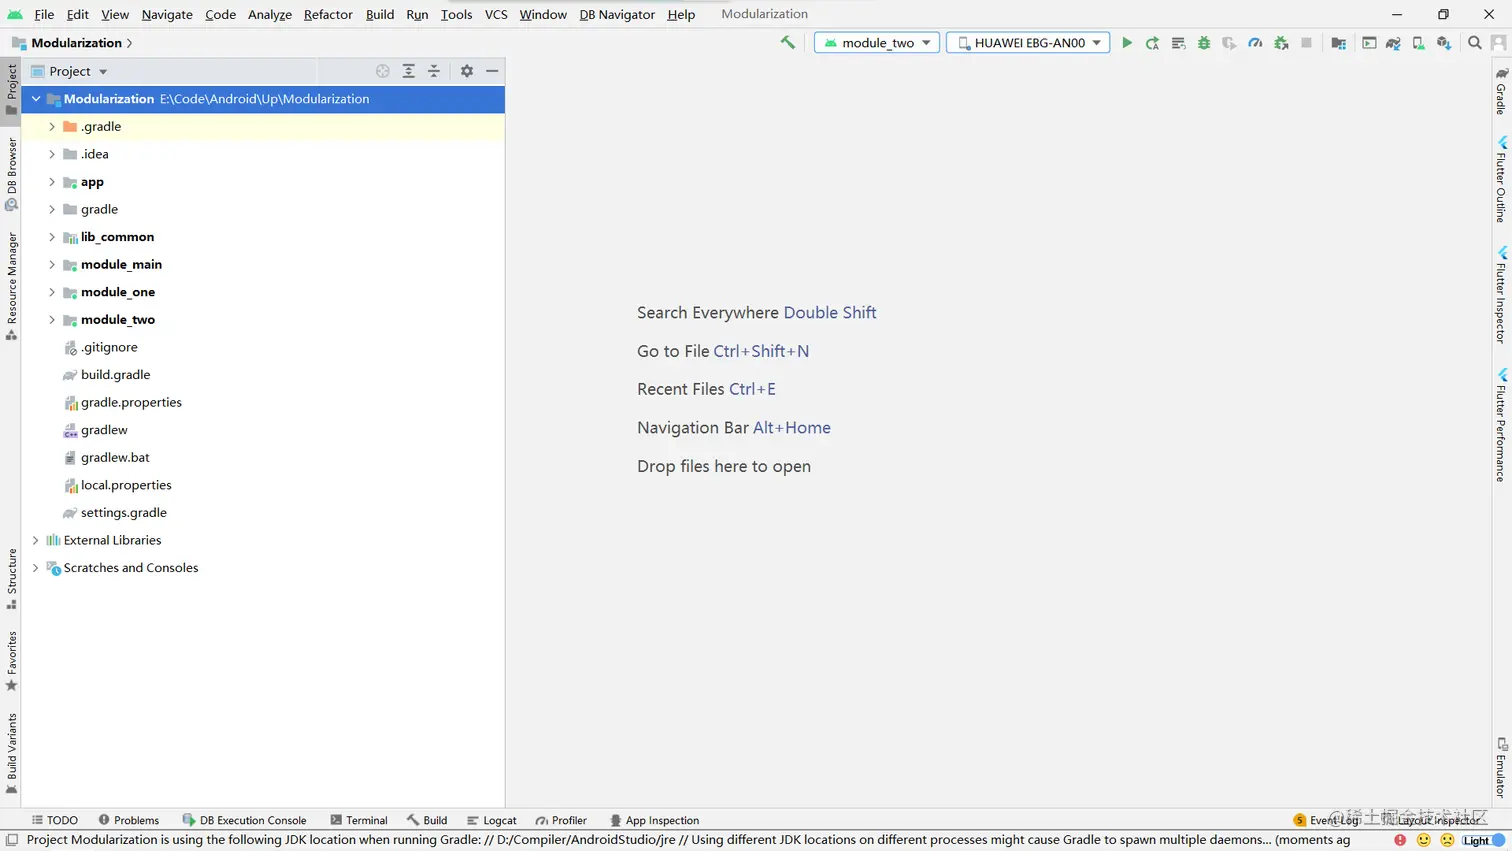Click Apply Code Changes icon
This screenshot has height=851, width=1512.
[x=1178, y=43]
